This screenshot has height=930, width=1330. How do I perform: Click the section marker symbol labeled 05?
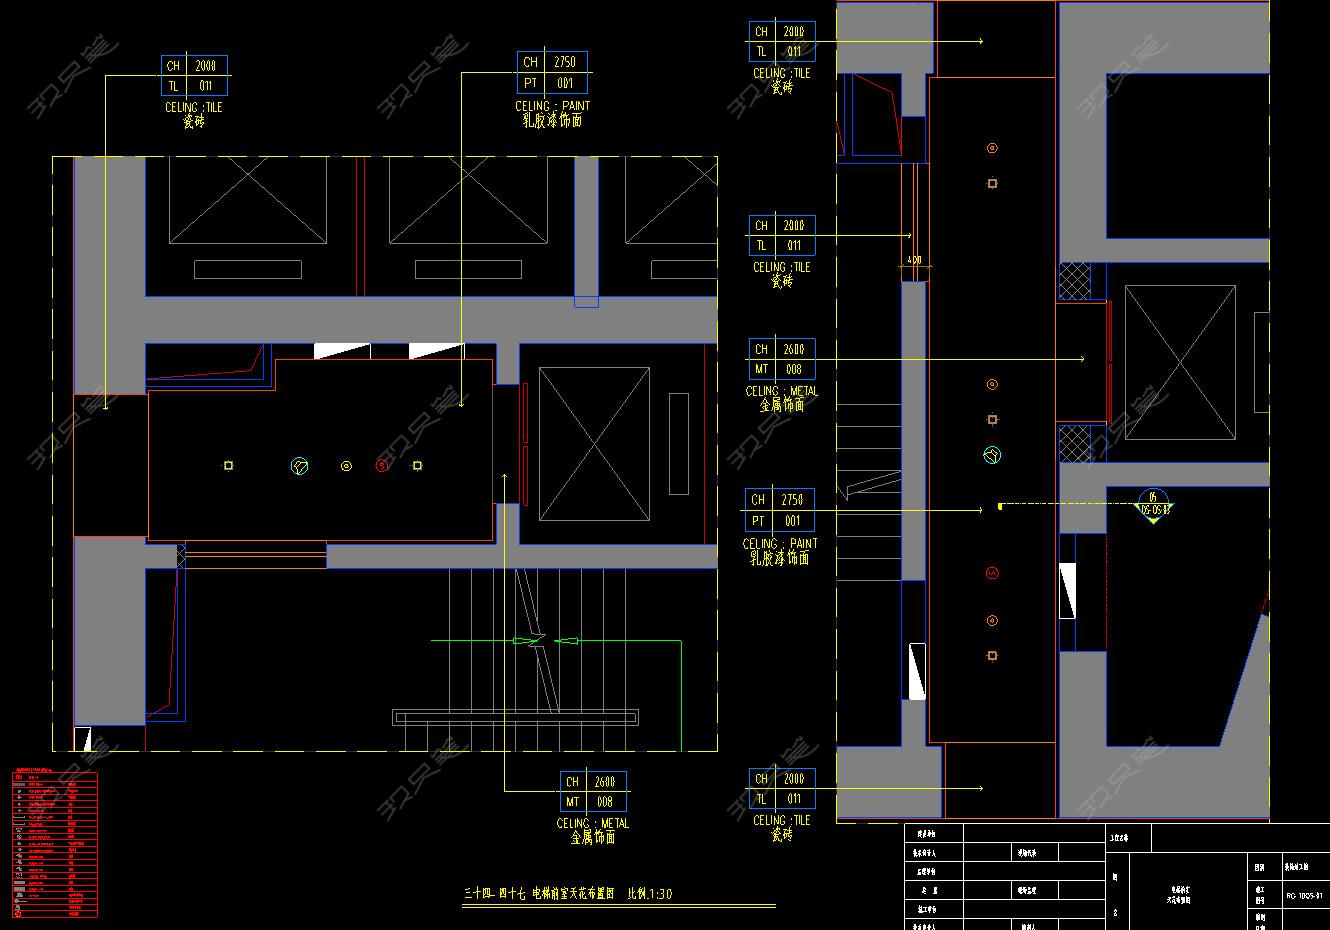click(x=1153, y=504)
